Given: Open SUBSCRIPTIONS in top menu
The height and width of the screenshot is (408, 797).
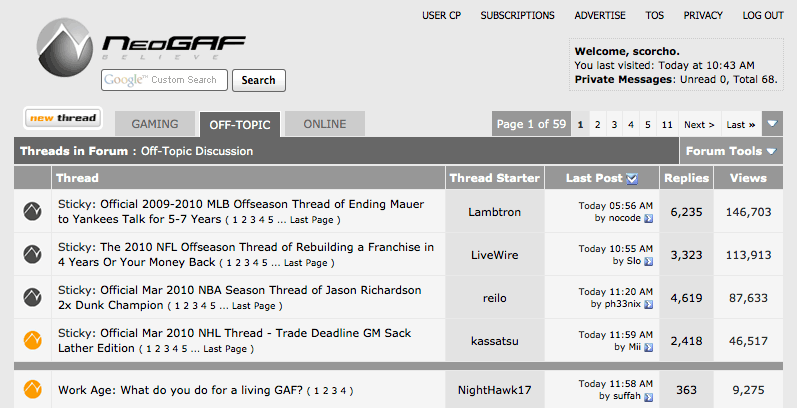Looking at the screenshot, I should [x=517, y=16].
